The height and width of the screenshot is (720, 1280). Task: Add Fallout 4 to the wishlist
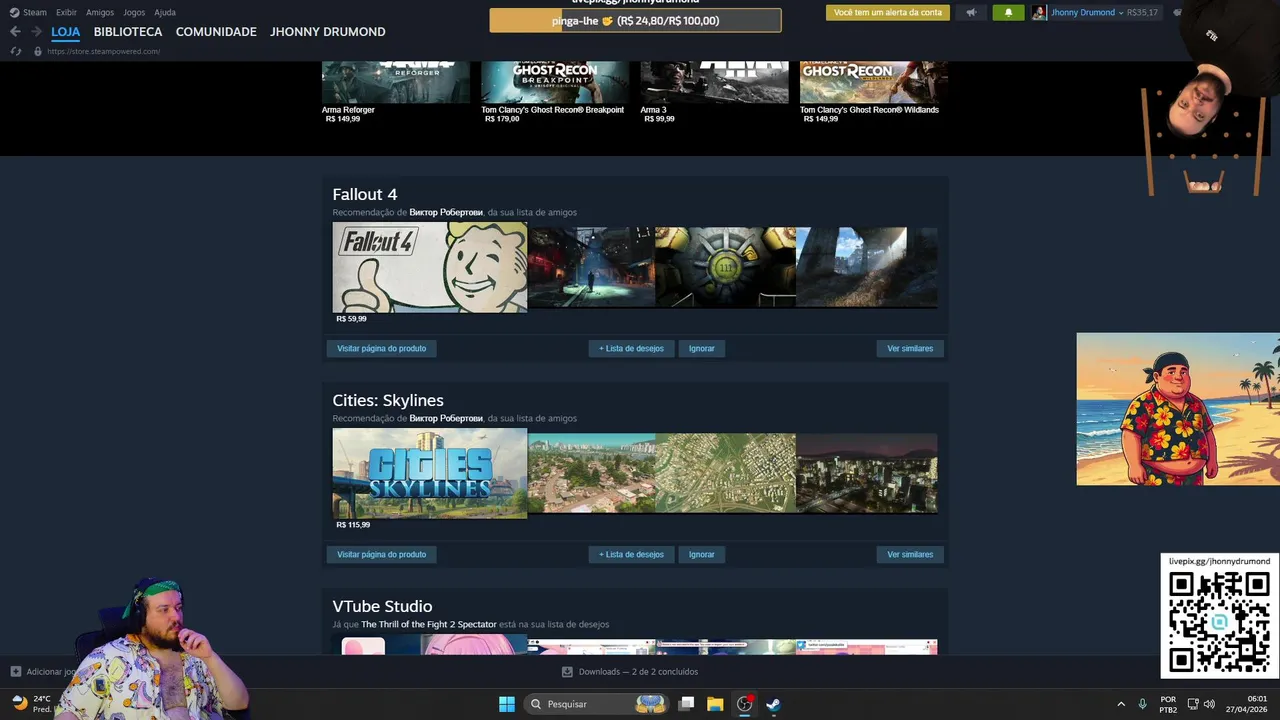(631, 348)
